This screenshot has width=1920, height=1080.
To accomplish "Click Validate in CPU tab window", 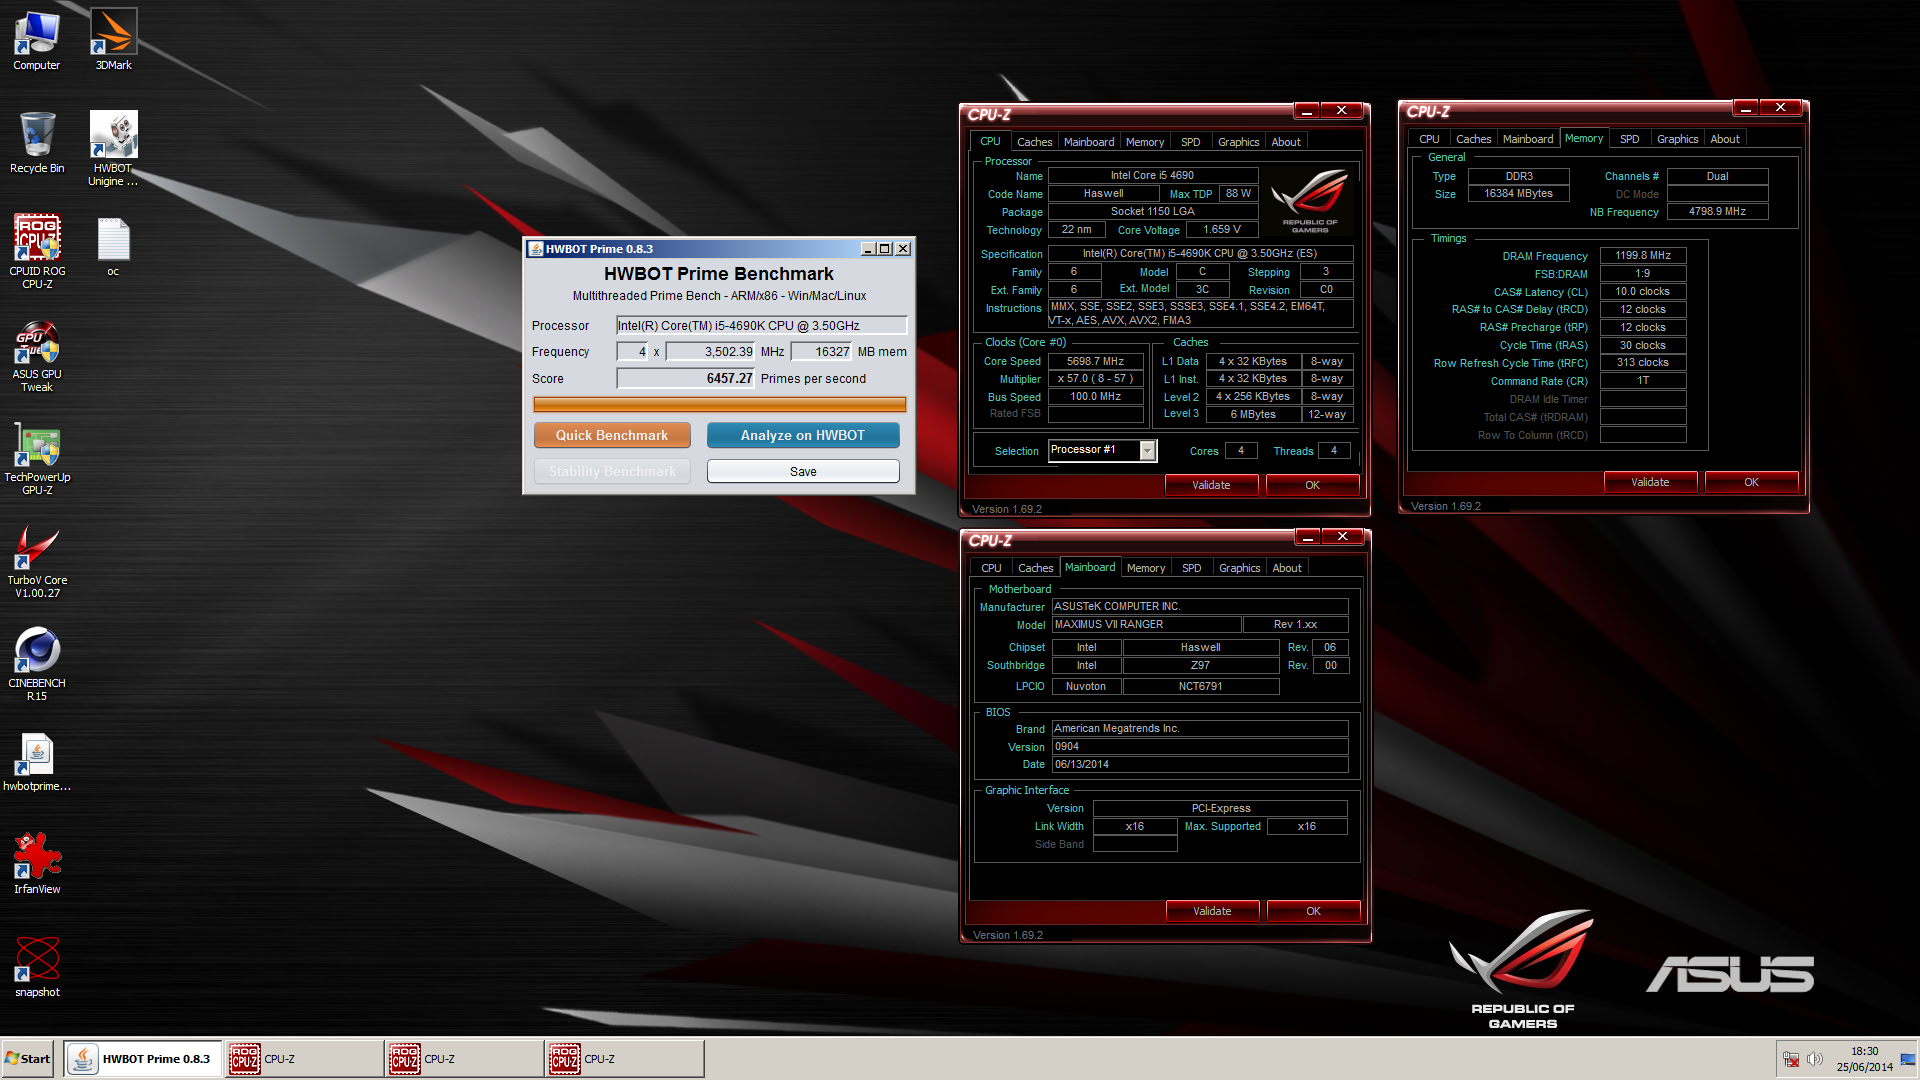I will coord(1211,485).
